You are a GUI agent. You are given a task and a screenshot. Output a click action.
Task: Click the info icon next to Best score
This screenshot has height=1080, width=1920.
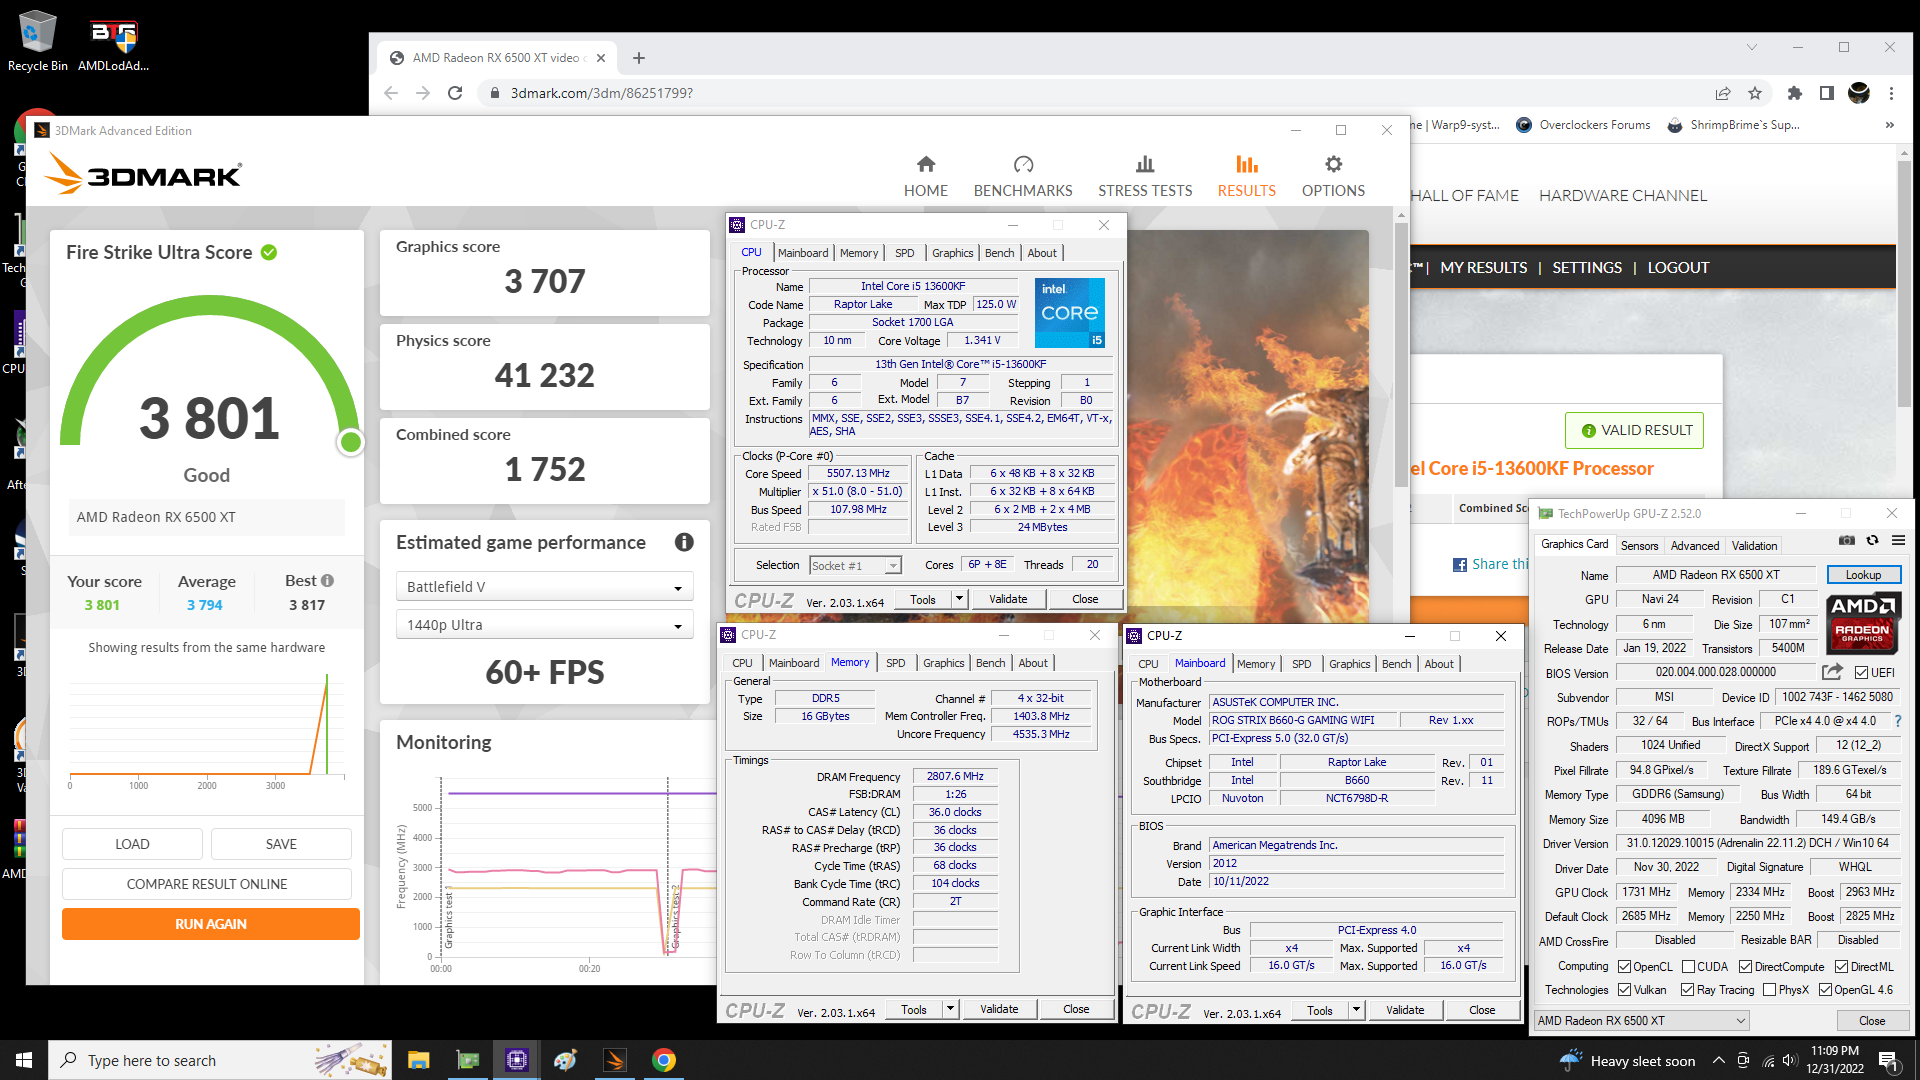tap(327, 580)
